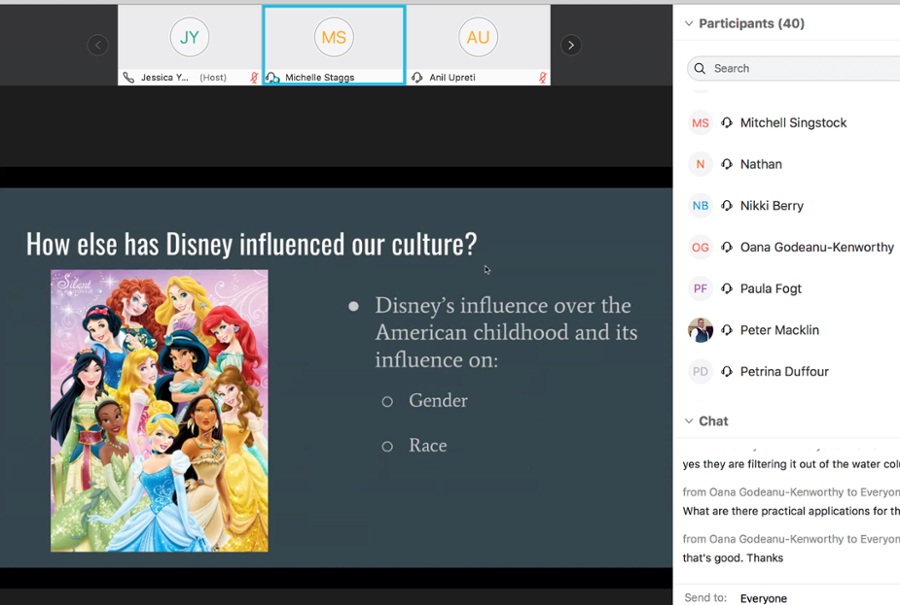Collapse the Participants panel with its chevron

point(689,24)
